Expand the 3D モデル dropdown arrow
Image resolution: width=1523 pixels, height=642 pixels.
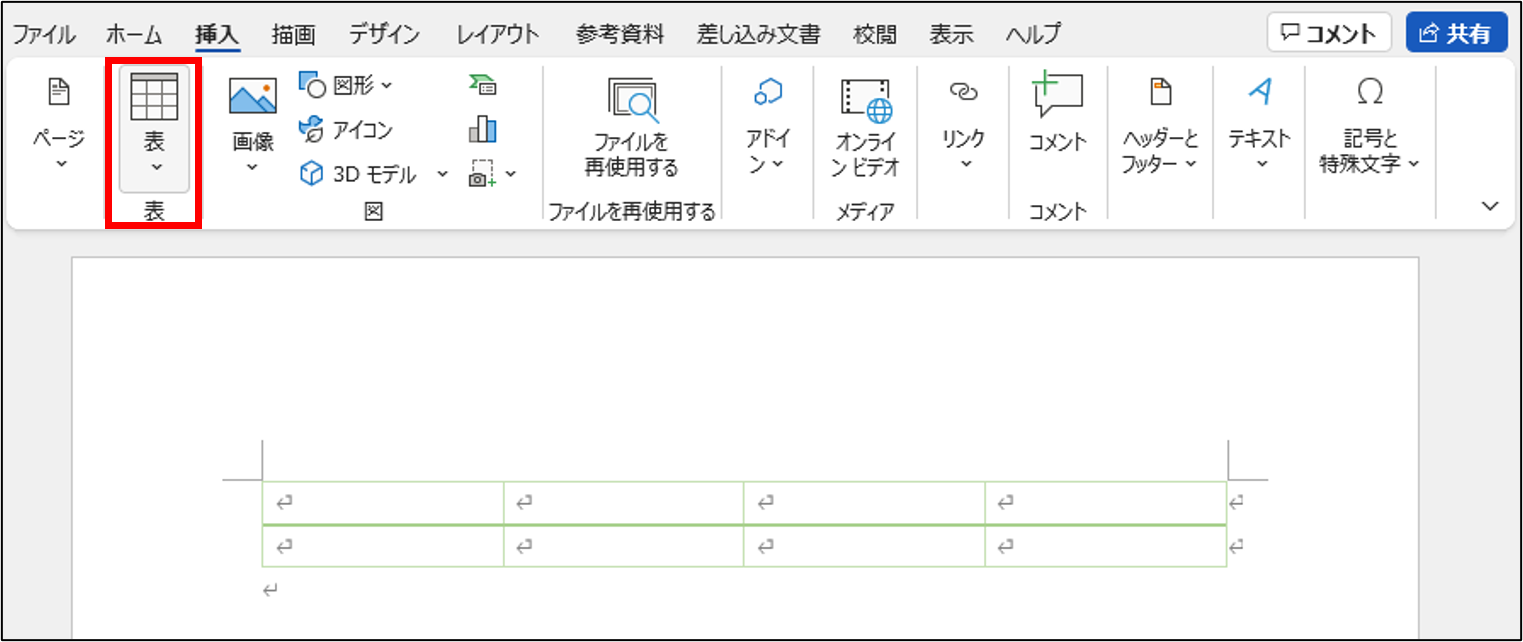point(442,175)
